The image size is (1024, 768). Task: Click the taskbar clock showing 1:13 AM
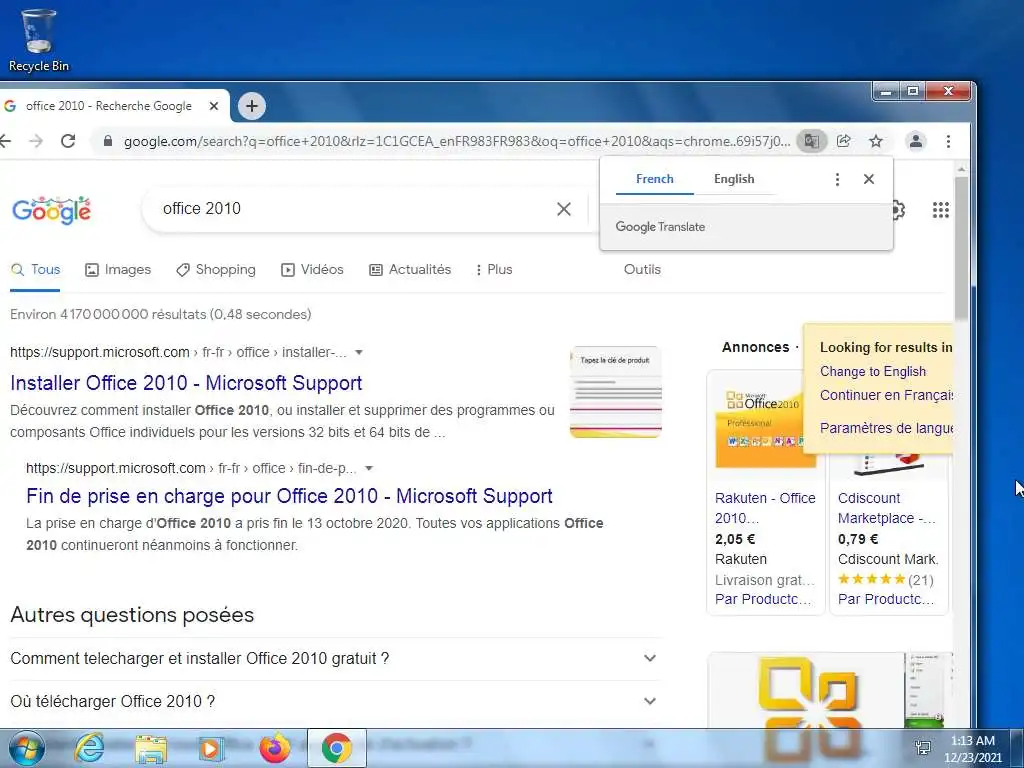pos(972,748)
